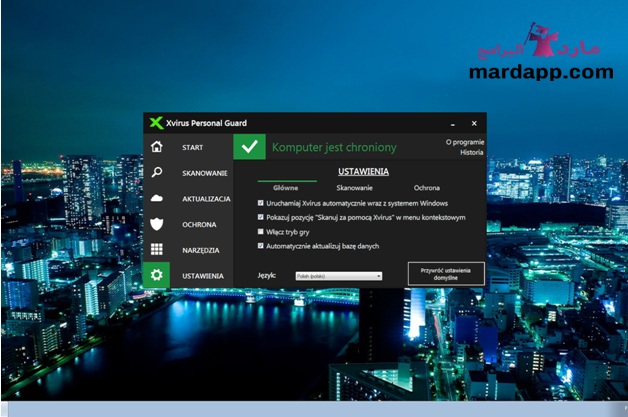Viewport: 628px width, 417px height.
Task: Open the OCHRONA sidebar section
Action: click(x=199, y=224)
